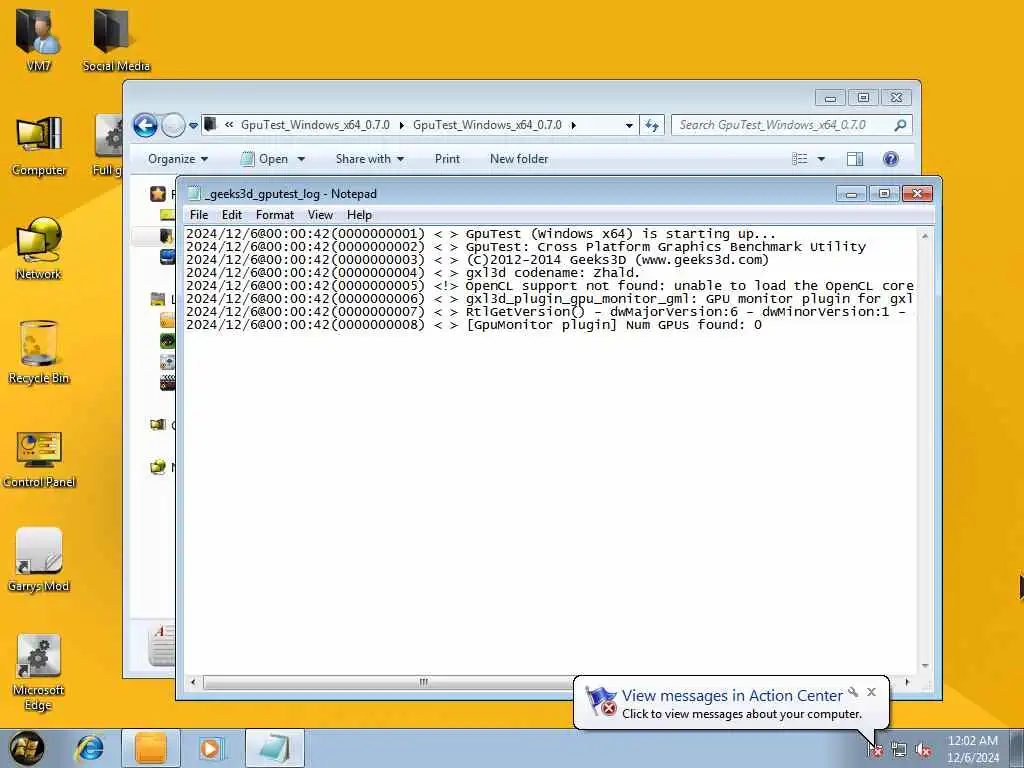This screenshot has height=768, width=1024.
Task: Click the Explorer Back arrow button
Action: [x=145, y=125]
